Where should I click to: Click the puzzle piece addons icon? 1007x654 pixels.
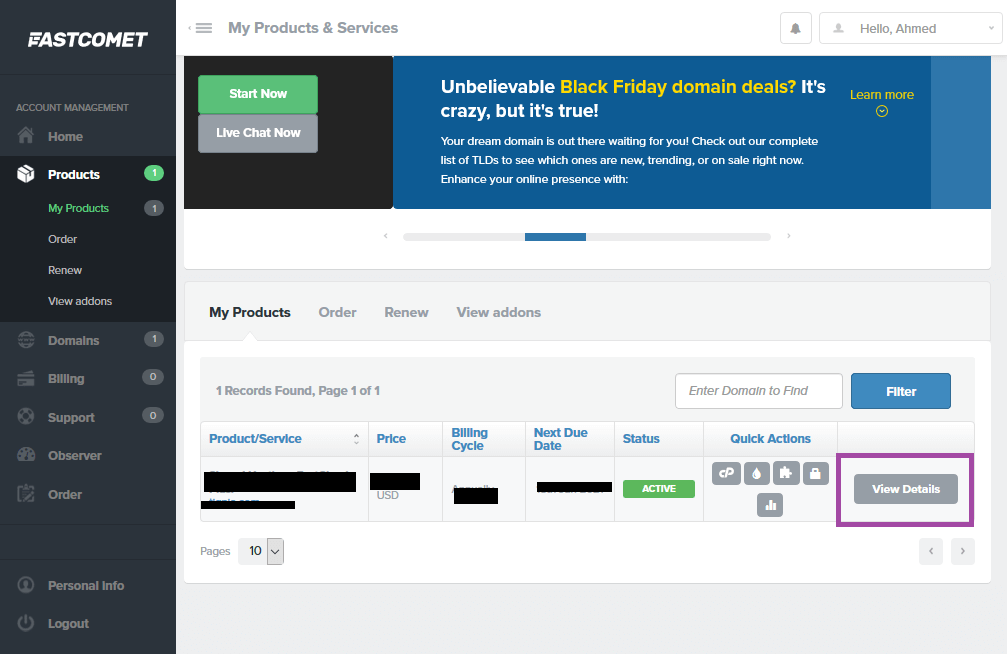786,473
